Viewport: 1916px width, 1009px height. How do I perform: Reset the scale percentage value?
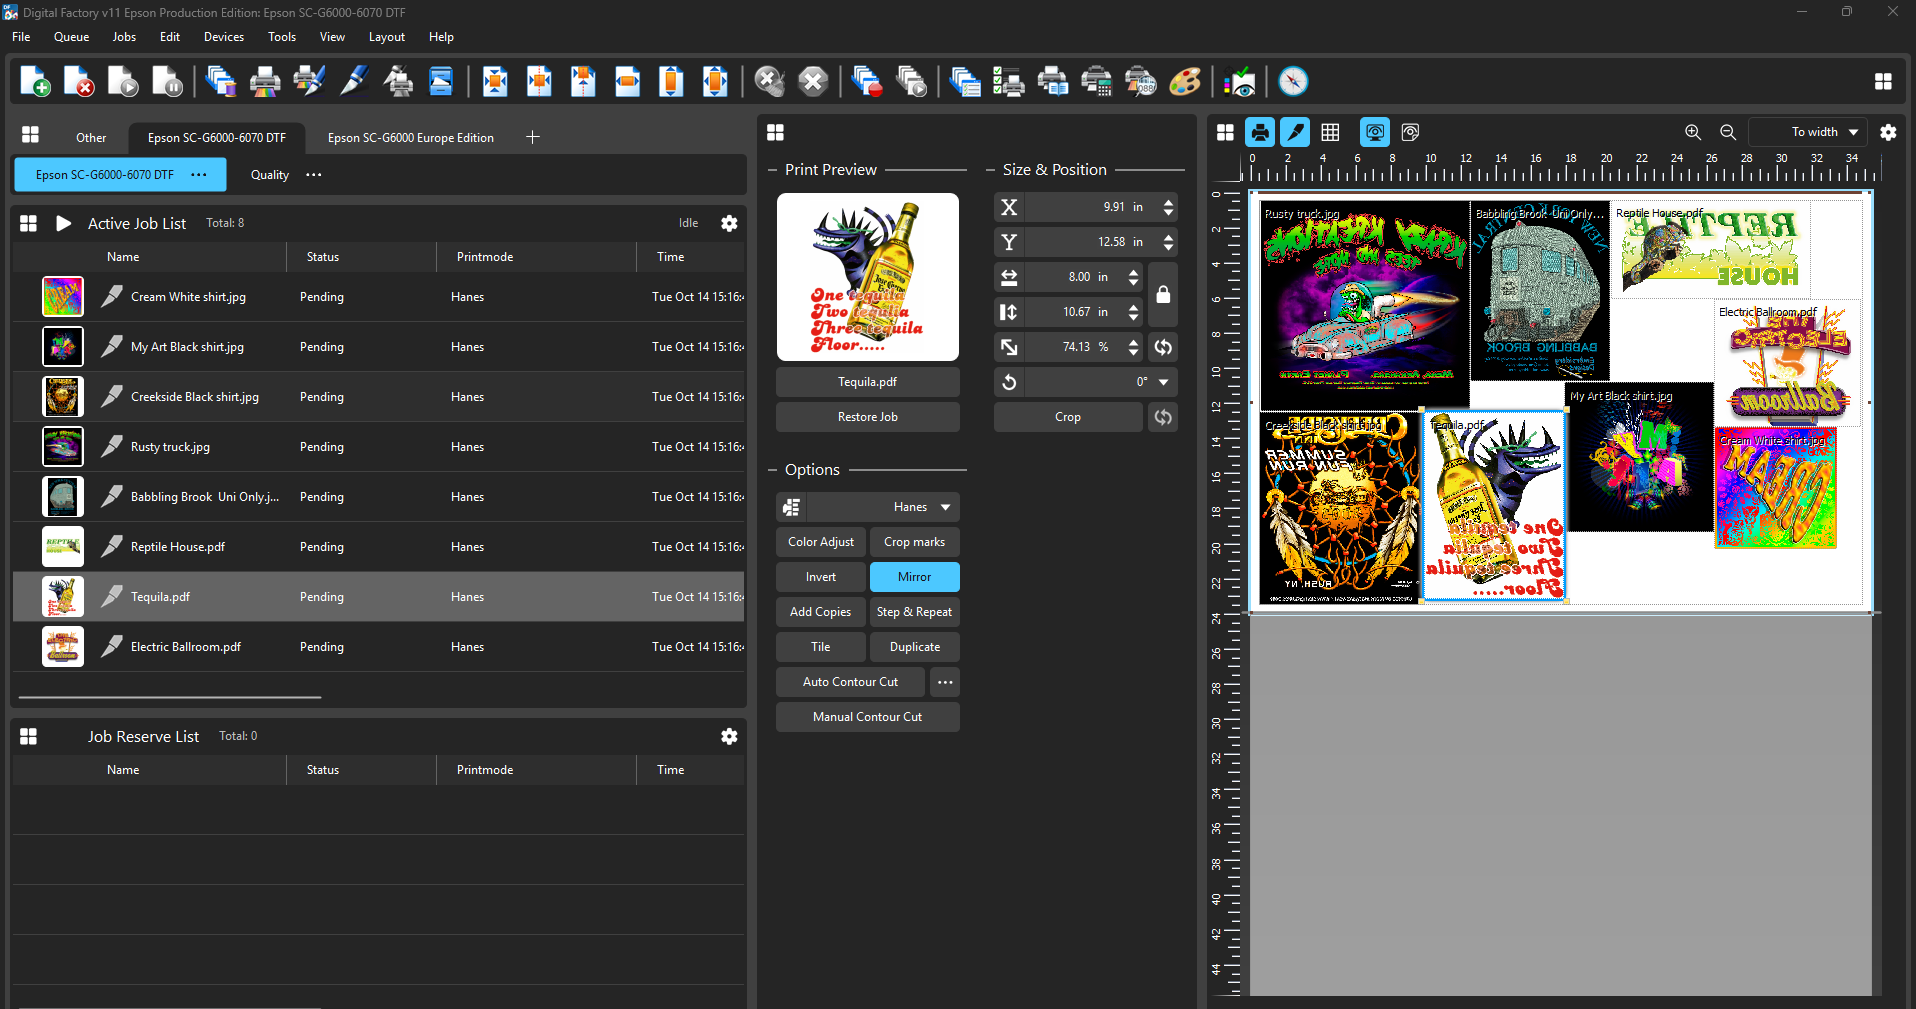tap(1163, 347)
